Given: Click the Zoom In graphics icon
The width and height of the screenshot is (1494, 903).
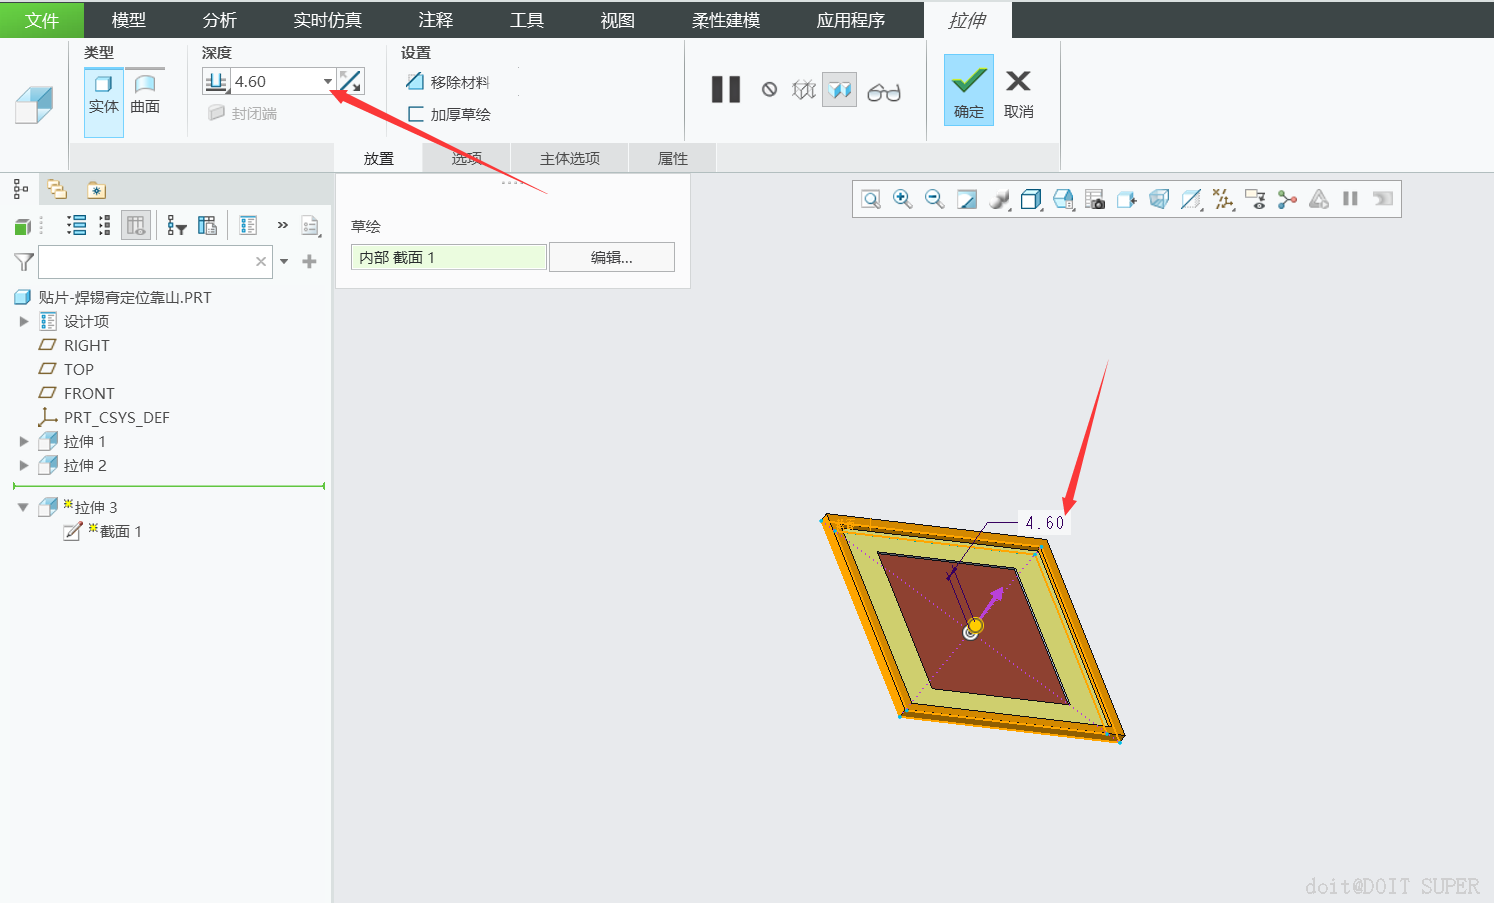Looking at the screenshot, I should pos(903,199).
